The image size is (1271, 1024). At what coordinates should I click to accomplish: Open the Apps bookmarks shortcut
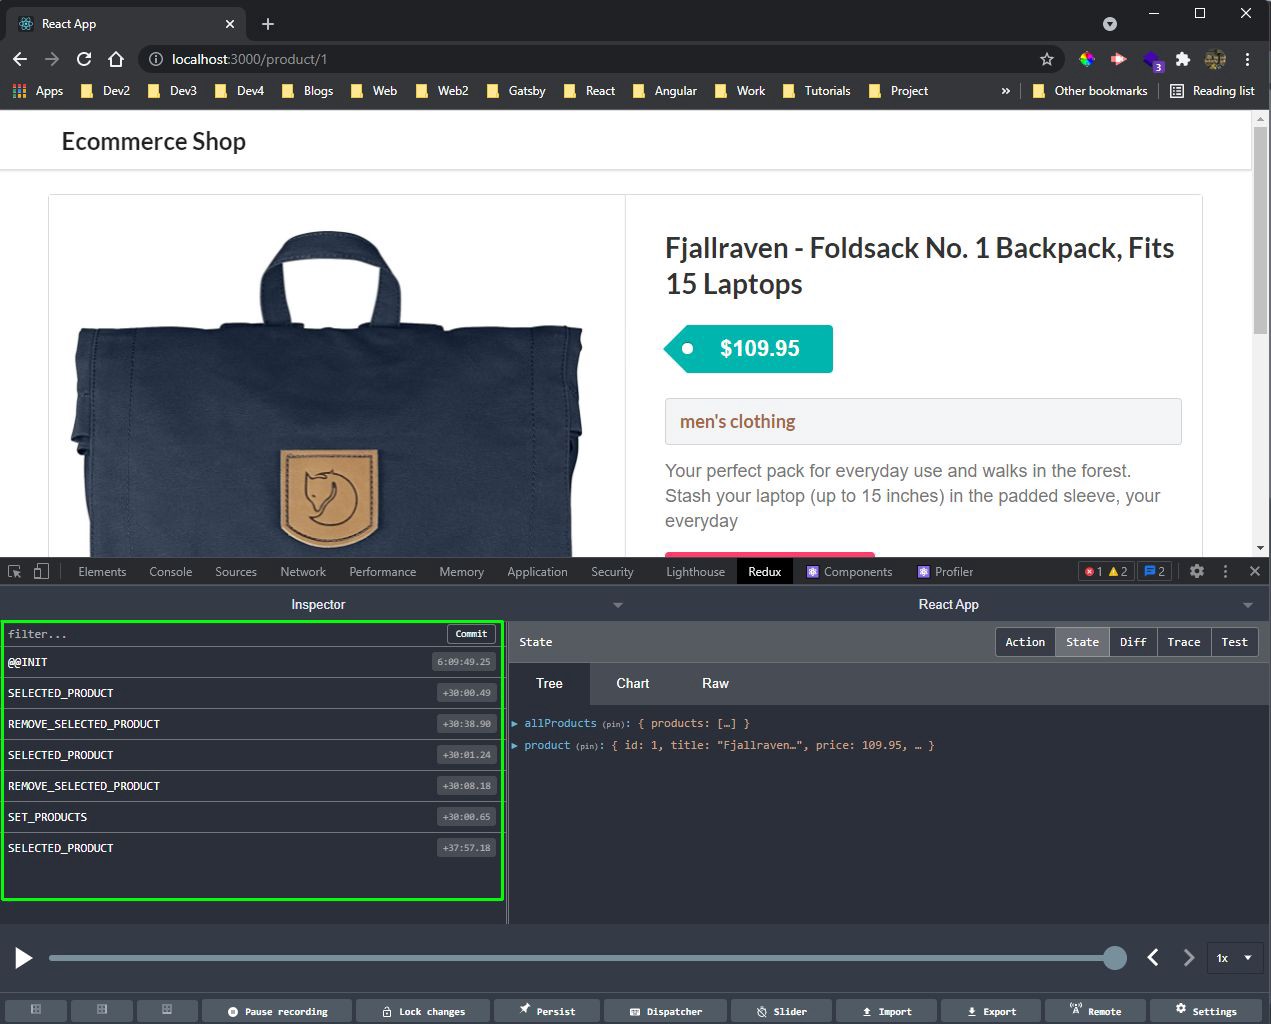[x=38, y=90]
